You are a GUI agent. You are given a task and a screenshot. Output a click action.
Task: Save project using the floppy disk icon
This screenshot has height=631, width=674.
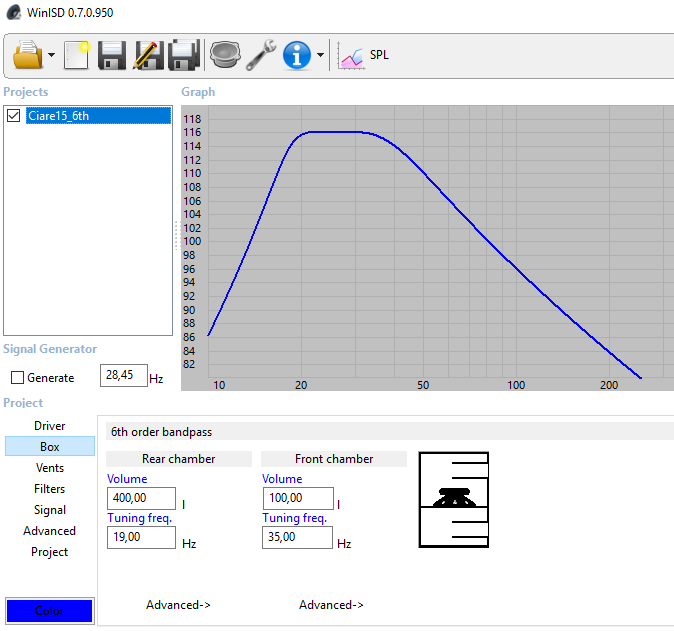tap(112, 55)
